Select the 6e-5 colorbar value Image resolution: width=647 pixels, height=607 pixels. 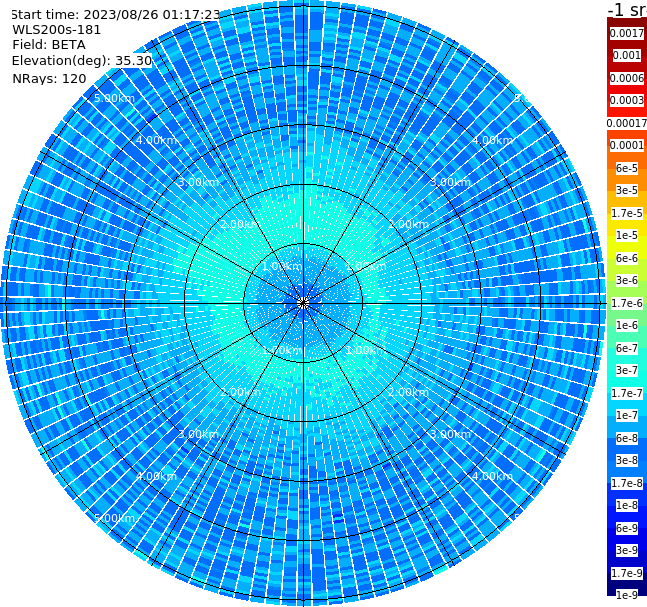pos(627,168)
